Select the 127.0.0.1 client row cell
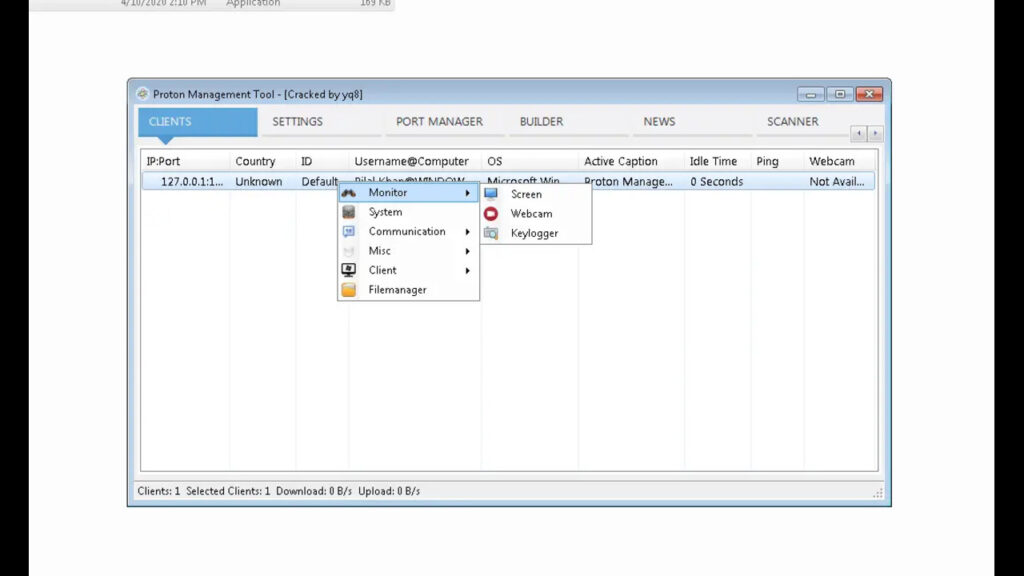Screen dimensions: 1024x576 click(192, 182)
